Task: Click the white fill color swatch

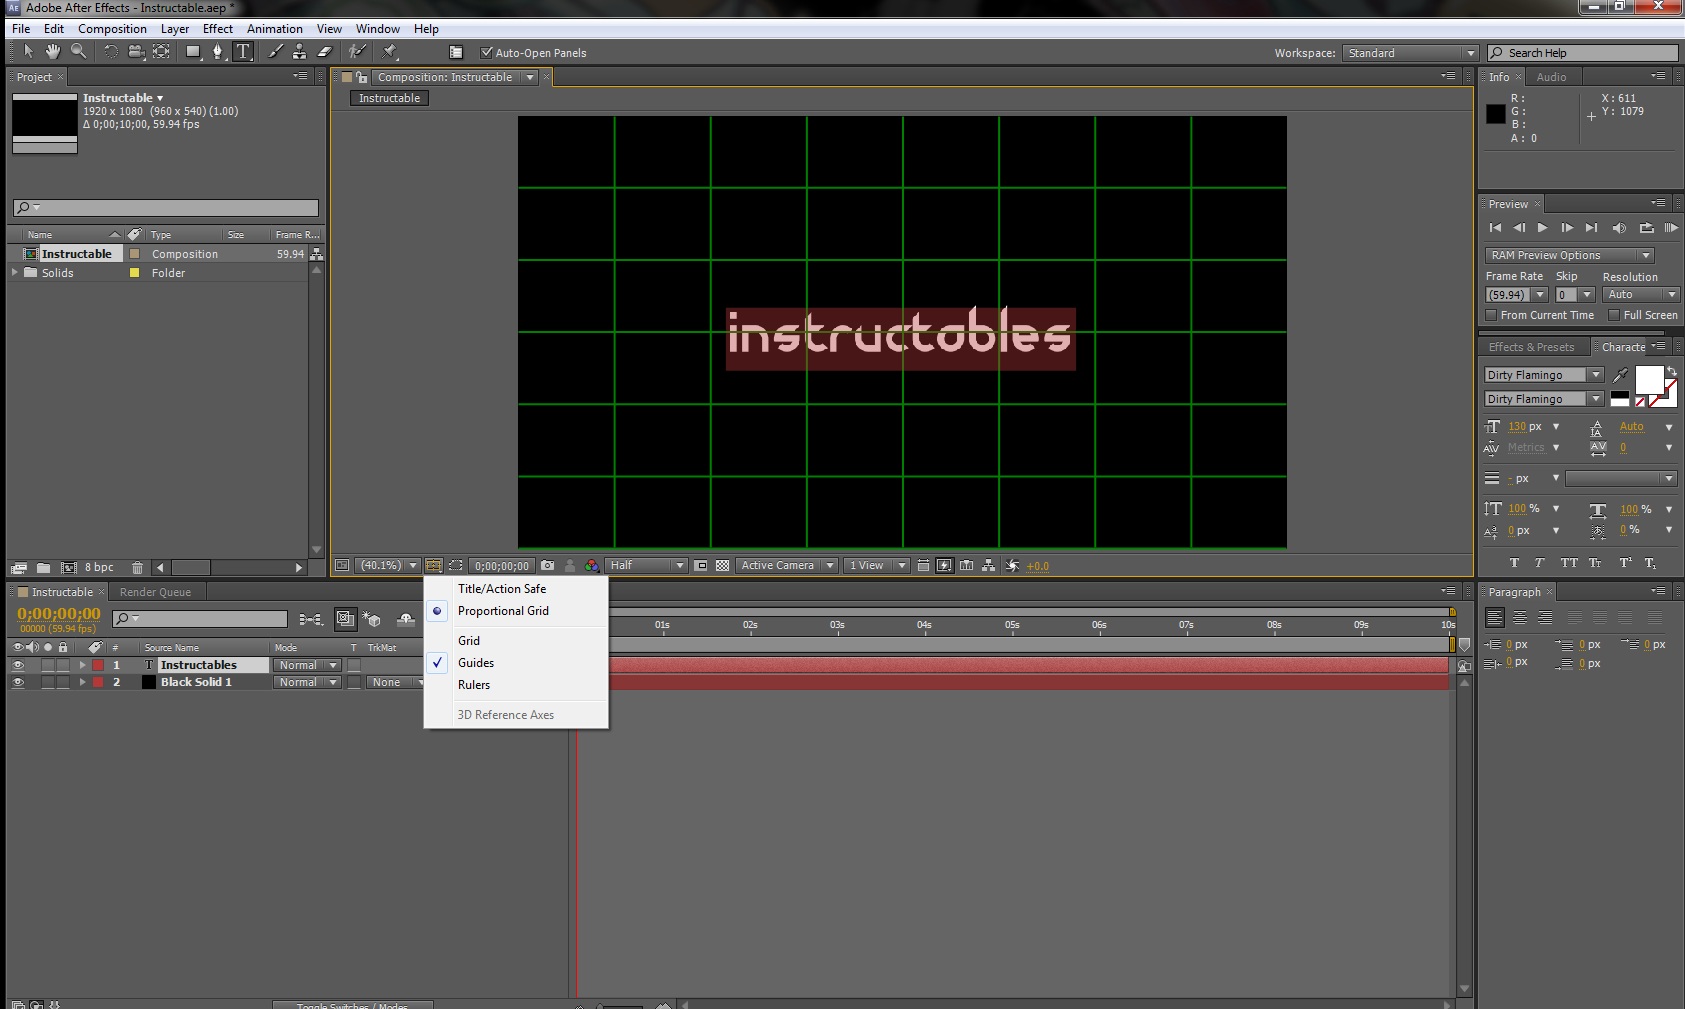Action: [1648, 380]
